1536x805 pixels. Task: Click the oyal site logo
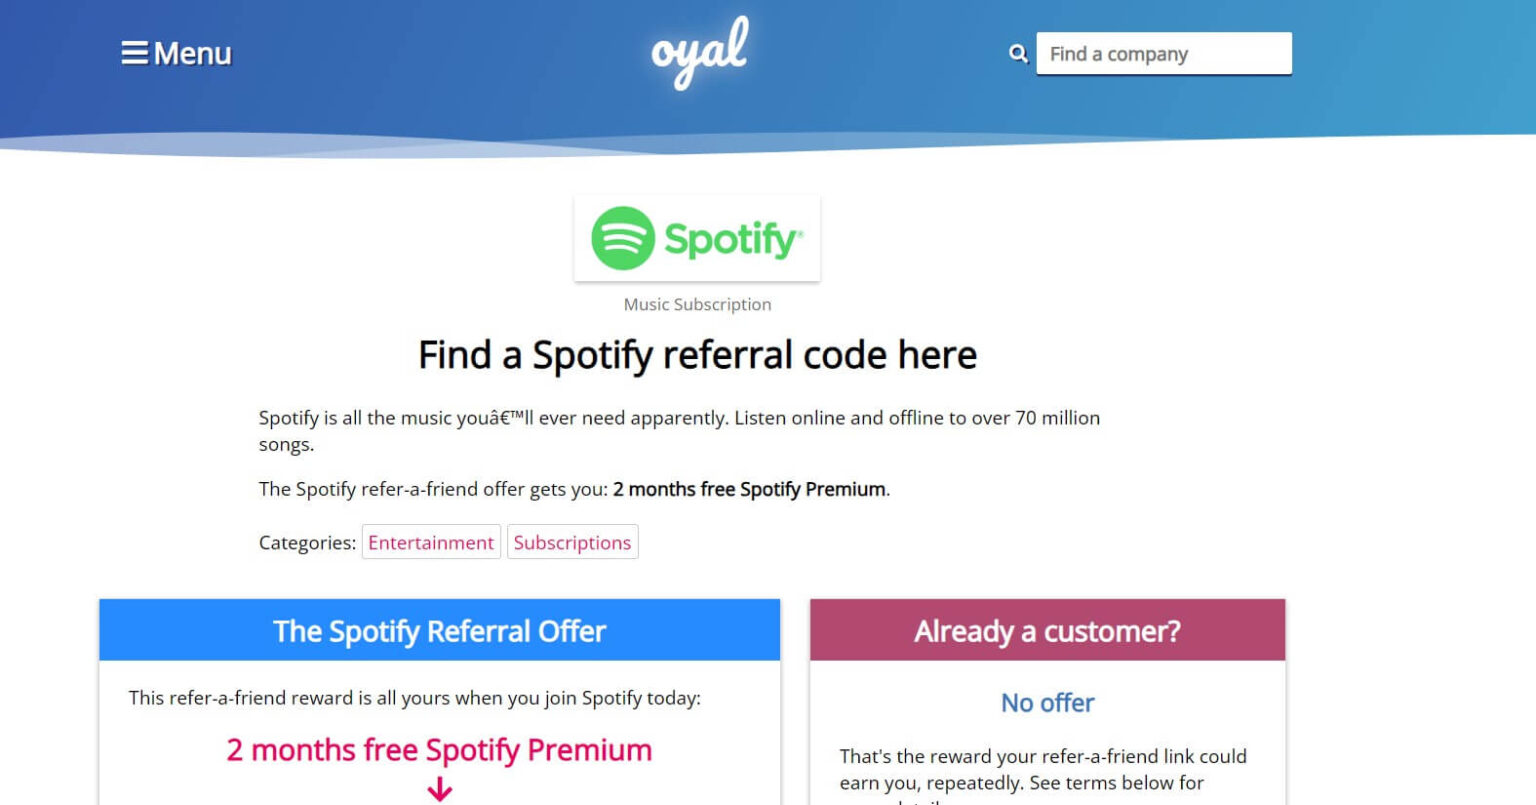[x=698, y=50]
